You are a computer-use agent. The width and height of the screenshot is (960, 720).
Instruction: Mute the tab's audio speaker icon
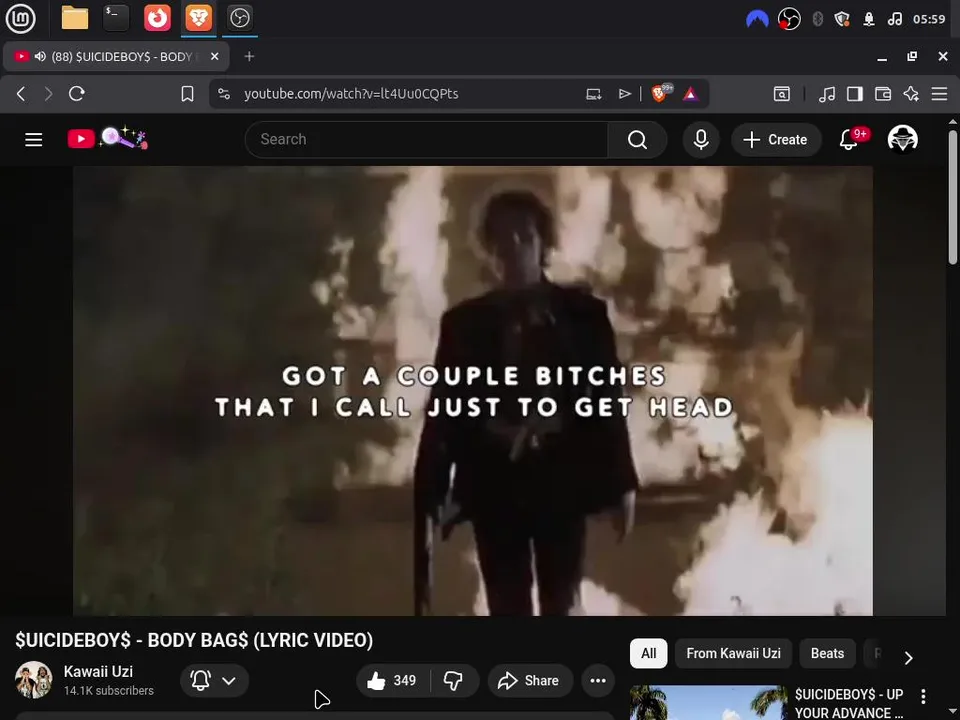pyautogui.click(x=40, y=56)
